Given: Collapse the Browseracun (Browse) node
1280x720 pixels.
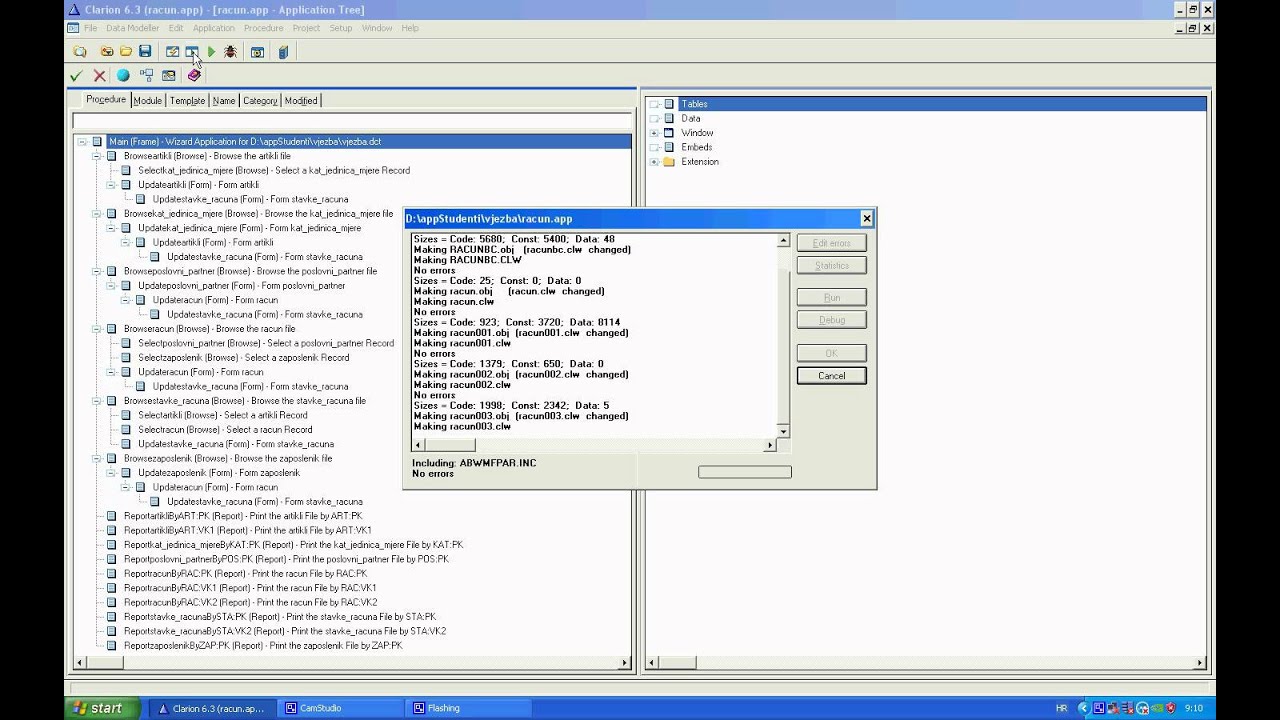Looking at the screenshot, I should (x=97, y=329).
